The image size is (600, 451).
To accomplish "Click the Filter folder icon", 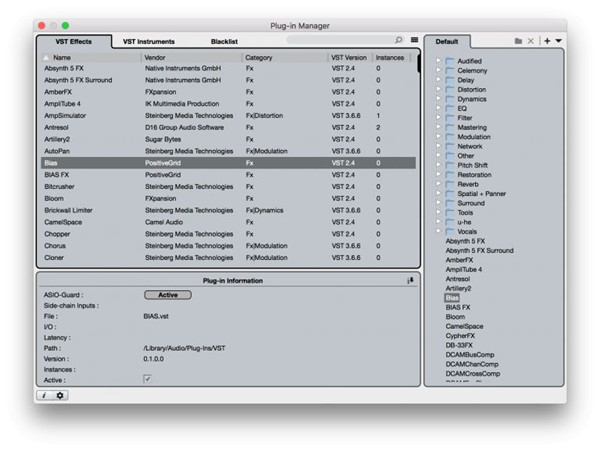I will [x=450, y=118].
